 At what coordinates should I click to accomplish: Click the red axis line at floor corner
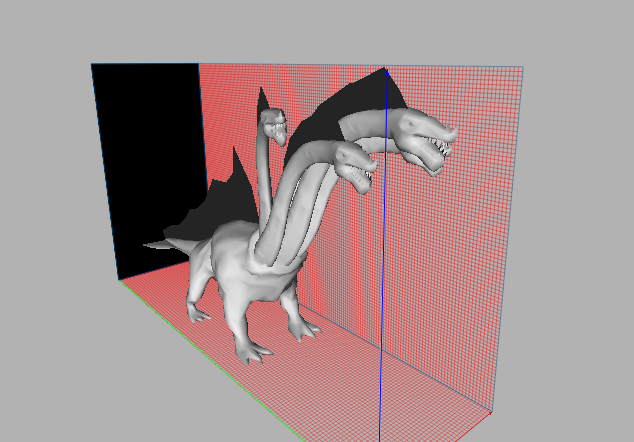474,426
